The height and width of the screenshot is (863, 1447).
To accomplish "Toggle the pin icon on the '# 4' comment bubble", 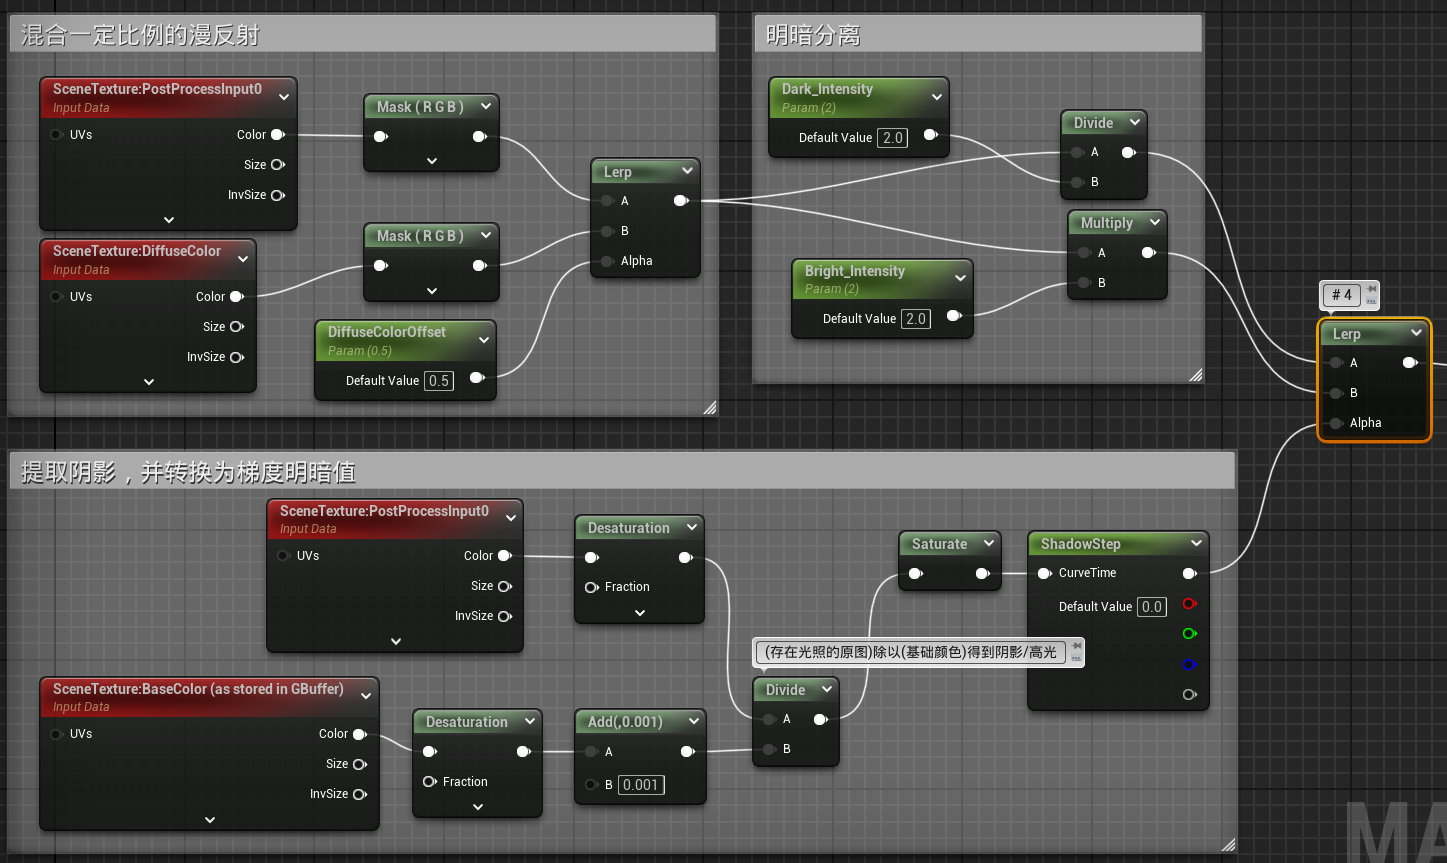I will click(x=1372, y=289).
